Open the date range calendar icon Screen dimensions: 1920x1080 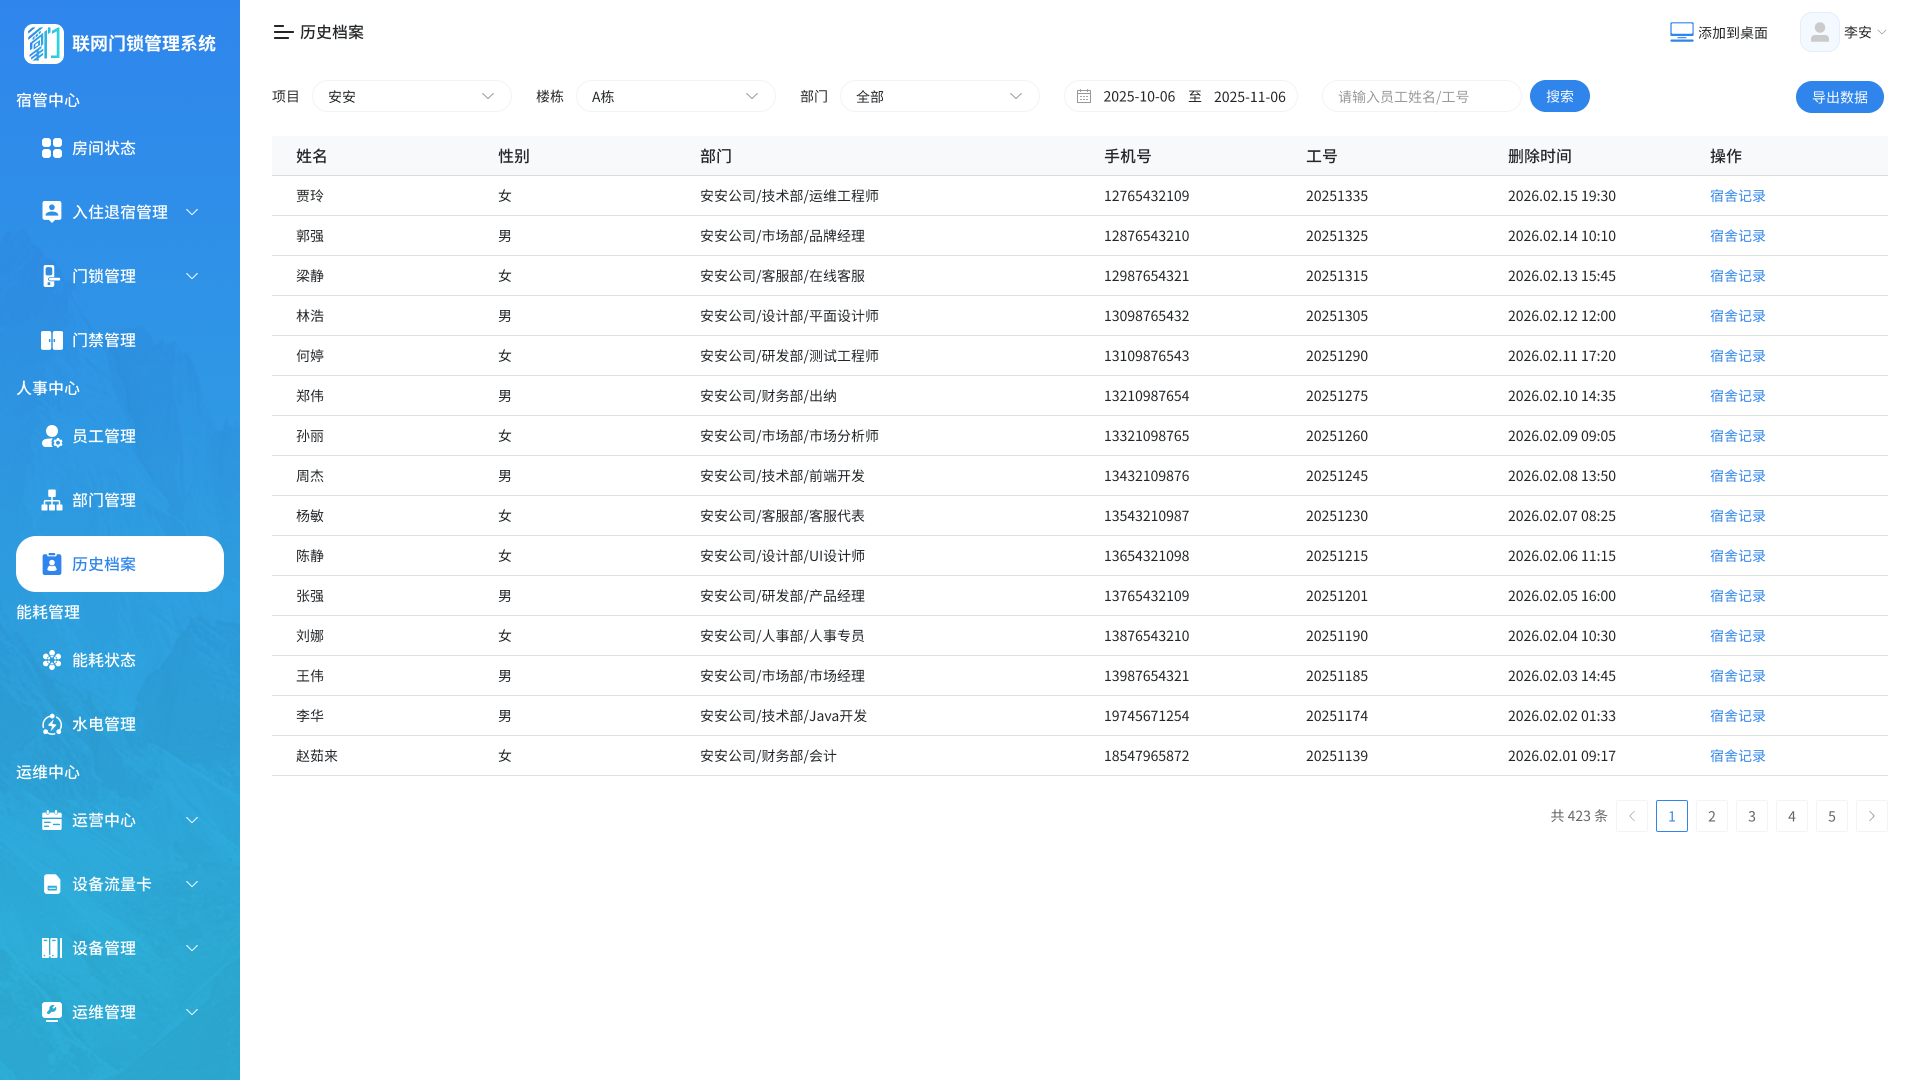[1084, 96]
